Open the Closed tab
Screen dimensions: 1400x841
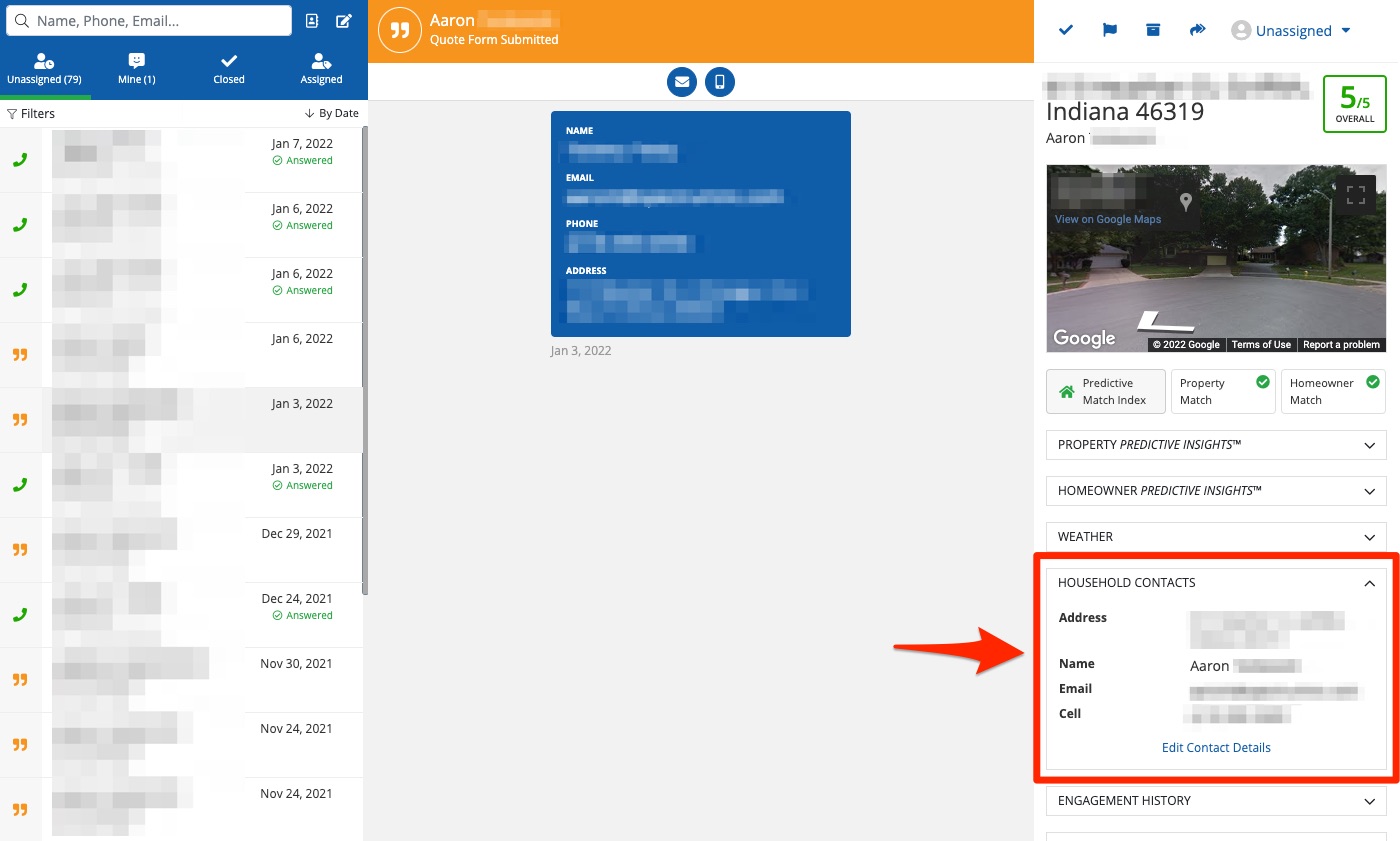point(229,69)
